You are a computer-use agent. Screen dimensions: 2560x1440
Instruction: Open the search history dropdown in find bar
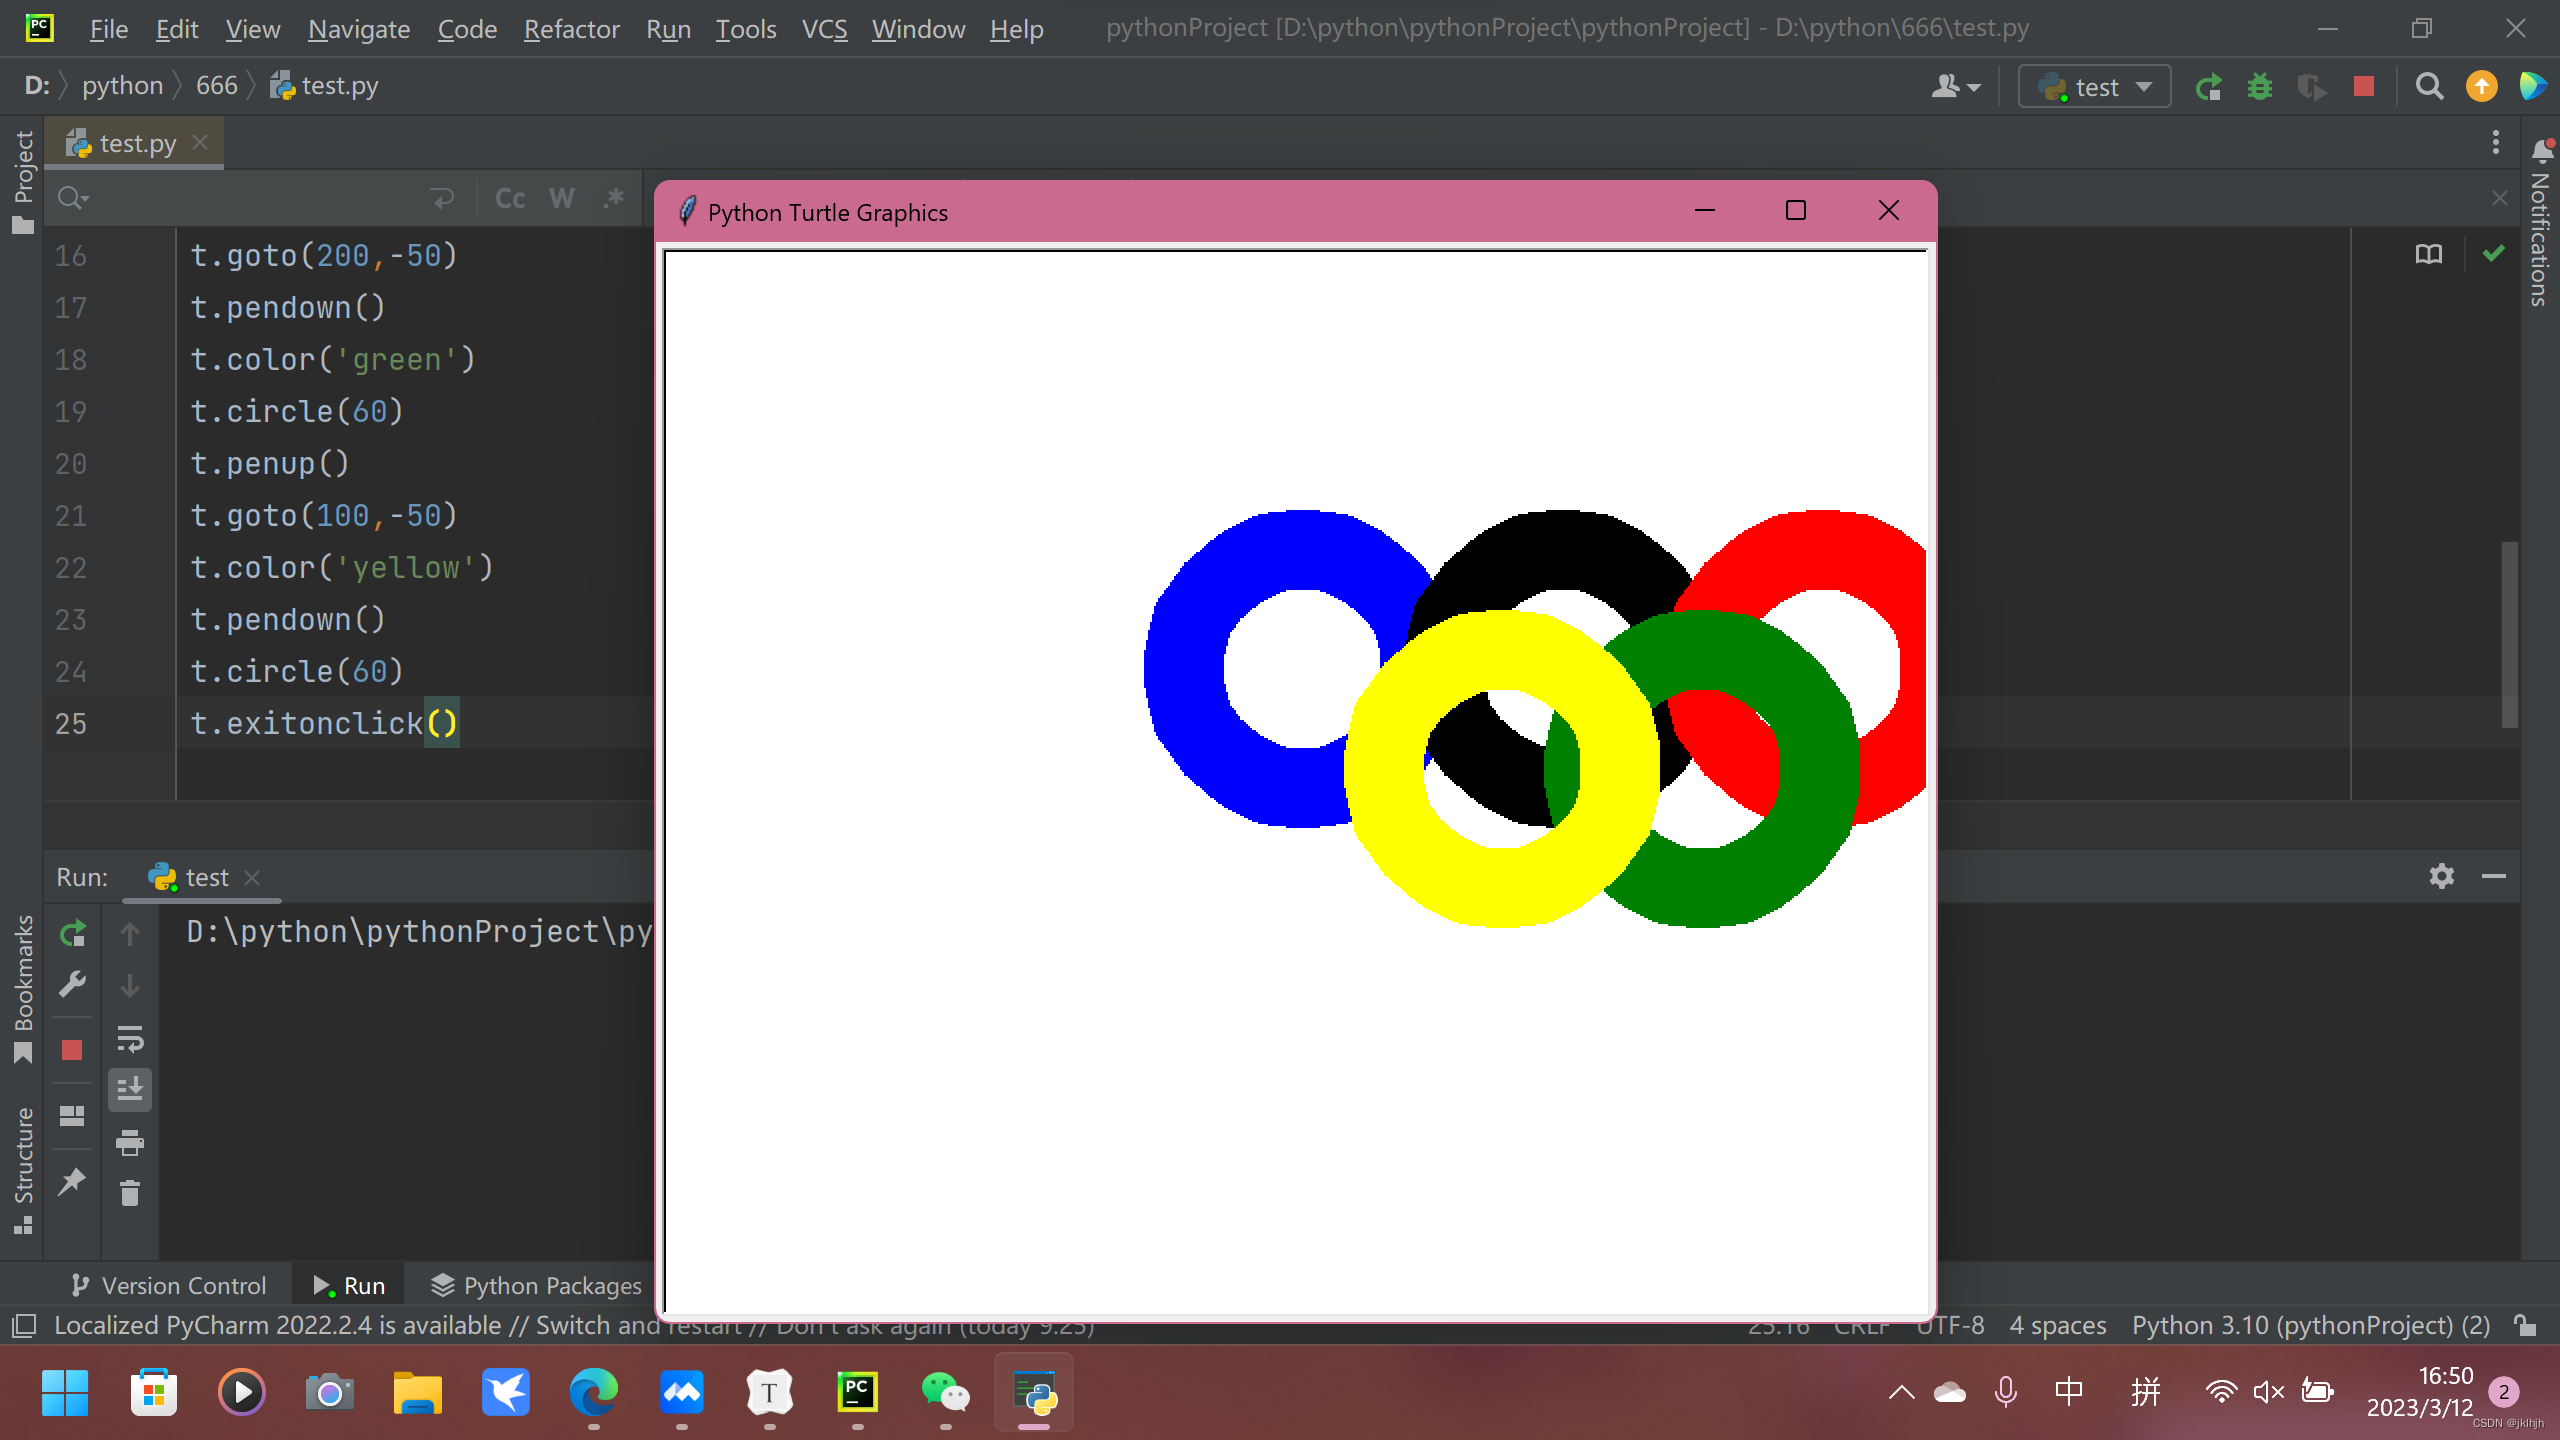pos(73,199)
